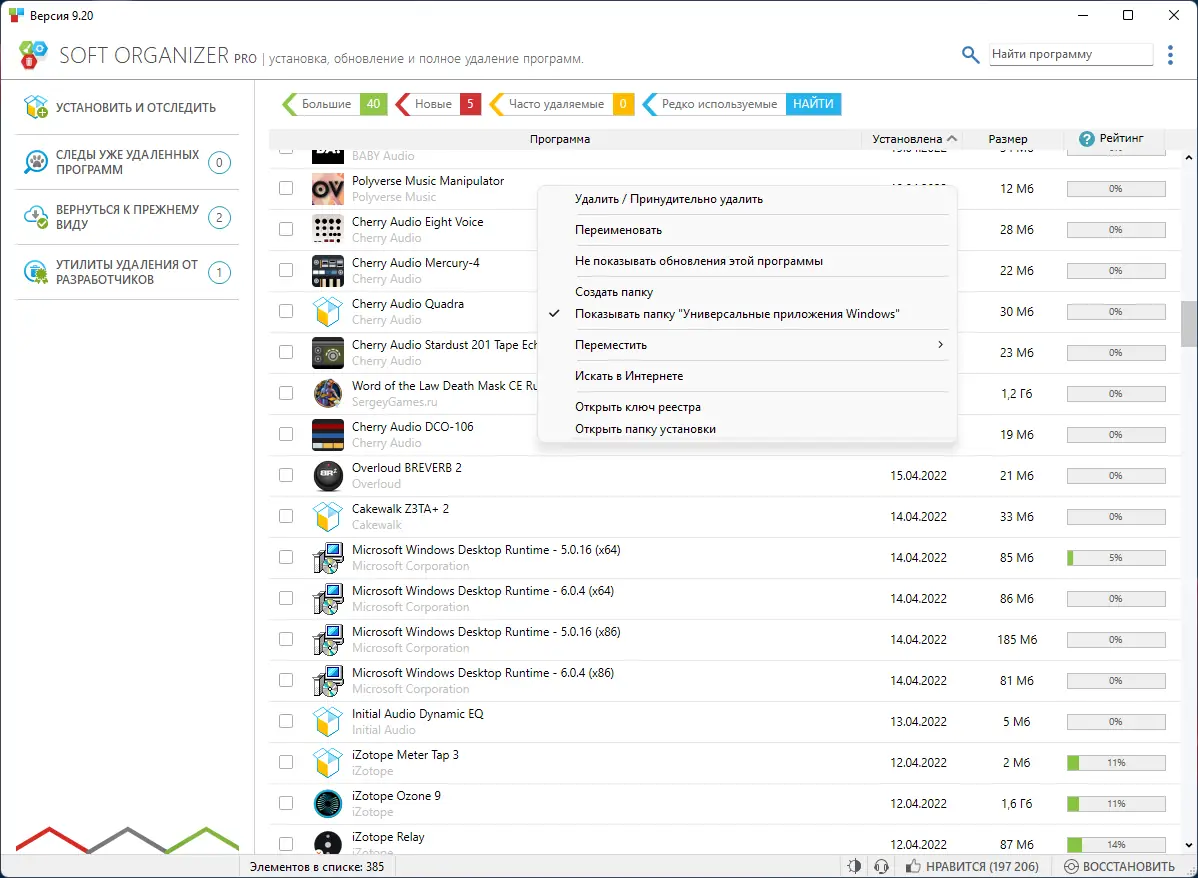Click the scroll down arrow
This screenshot has width=1198, height=878.
coord(1188,844)
